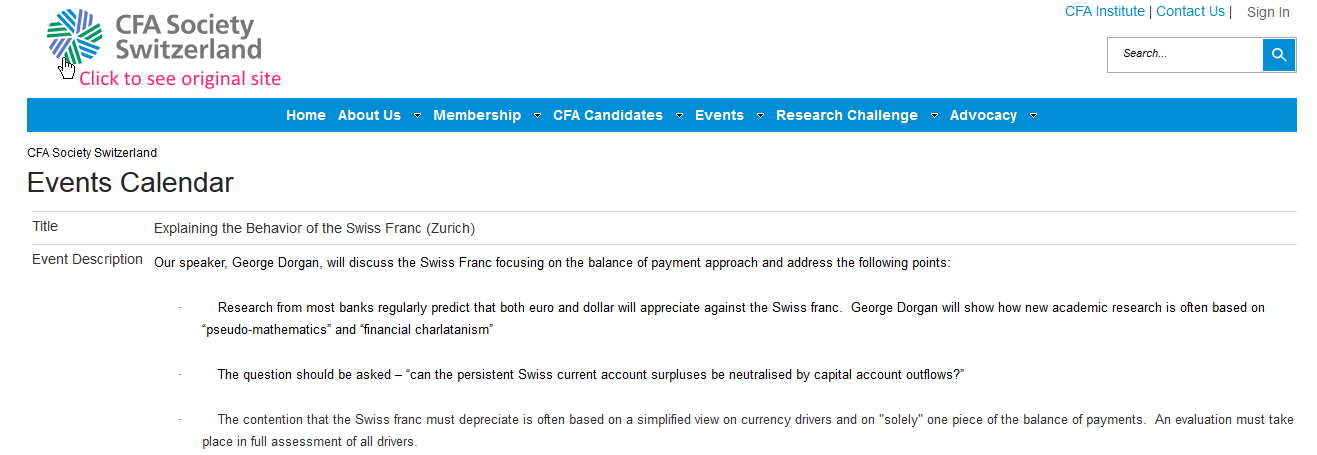Viewport: 1317px width, 455px height.
Task: Open the CFA Candidates dropdown arrow
Action: point(680,116)
